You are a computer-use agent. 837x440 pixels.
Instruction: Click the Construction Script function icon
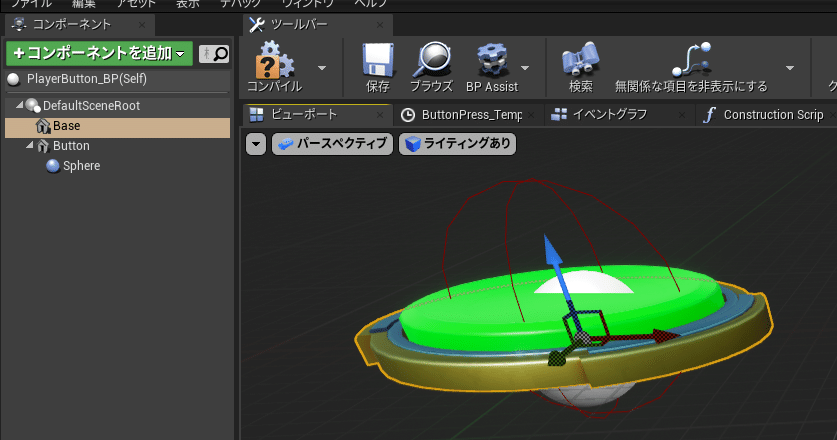pos(709,115)
